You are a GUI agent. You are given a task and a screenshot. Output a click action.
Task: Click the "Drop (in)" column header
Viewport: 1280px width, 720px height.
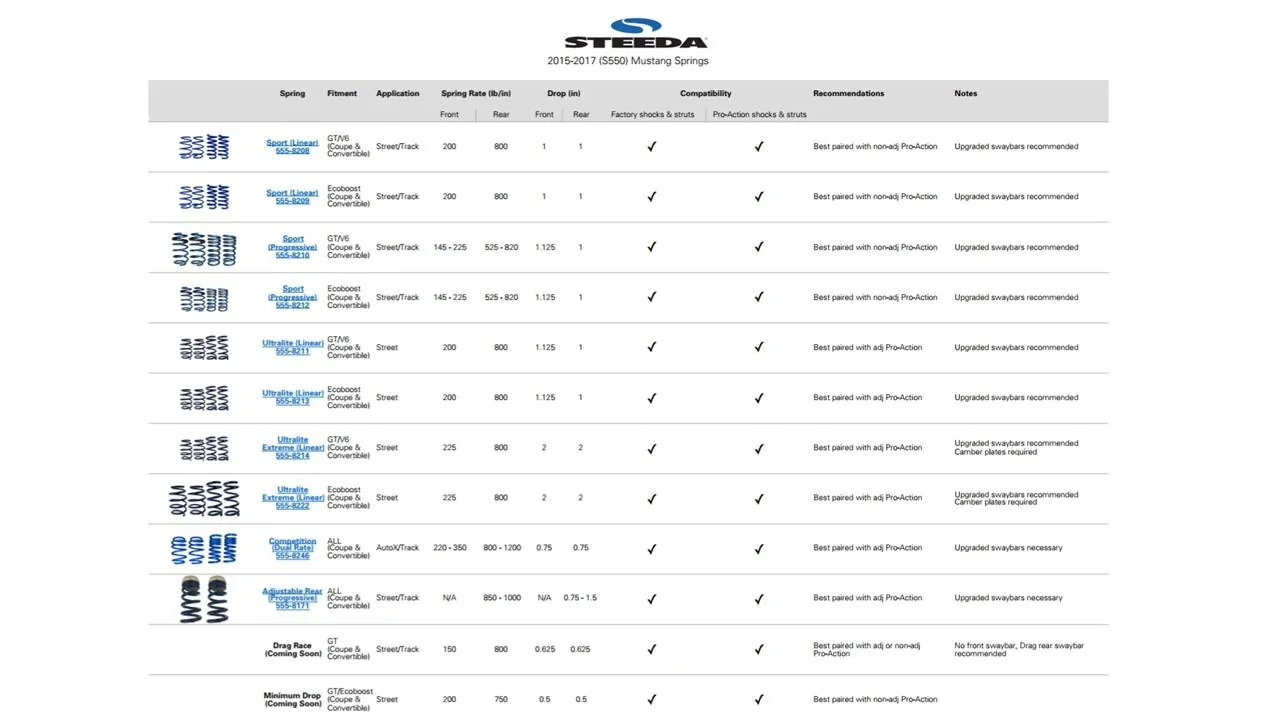point(564,94)
